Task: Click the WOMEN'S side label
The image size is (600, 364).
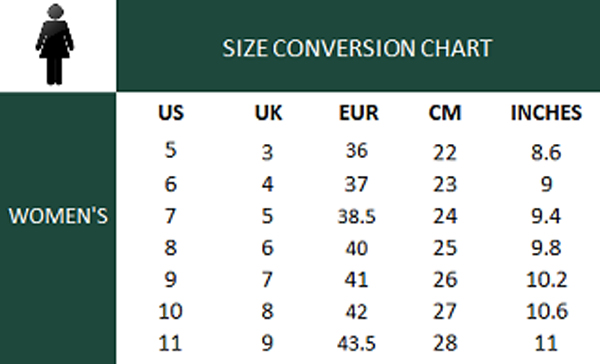Action: tap(58, 216)
